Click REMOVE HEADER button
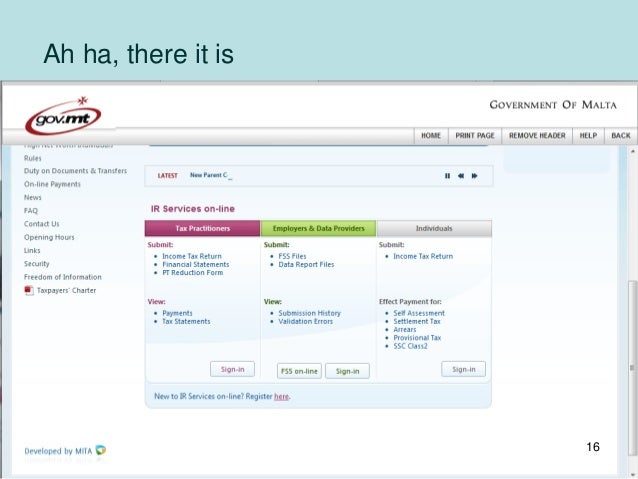The height and width of the screenshot is (479, 638). click(537, 136)
